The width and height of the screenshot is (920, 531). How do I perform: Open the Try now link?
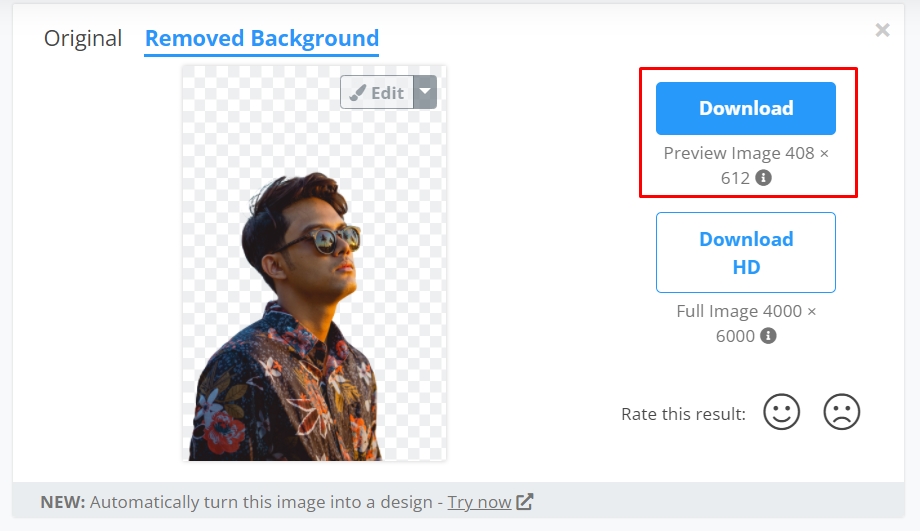tap(479, 502)
